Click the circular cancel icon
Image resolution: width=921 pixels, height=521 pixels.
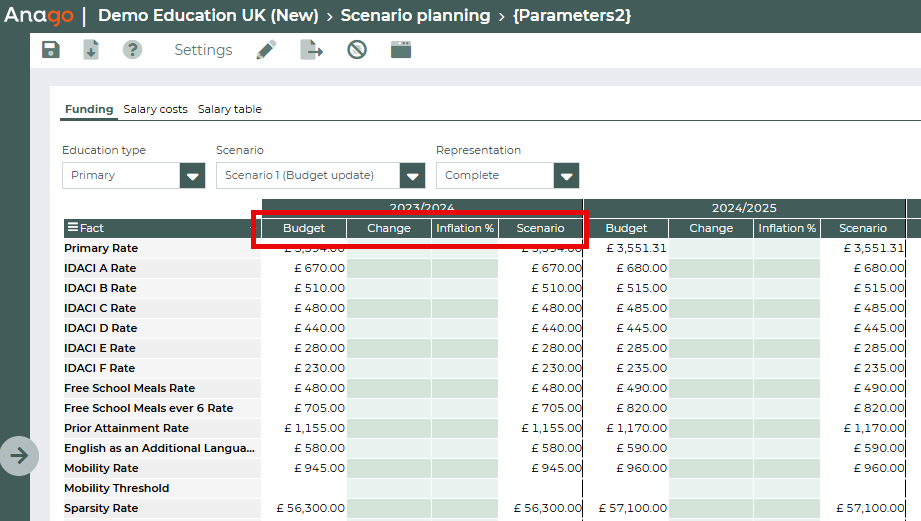[357, 50]
